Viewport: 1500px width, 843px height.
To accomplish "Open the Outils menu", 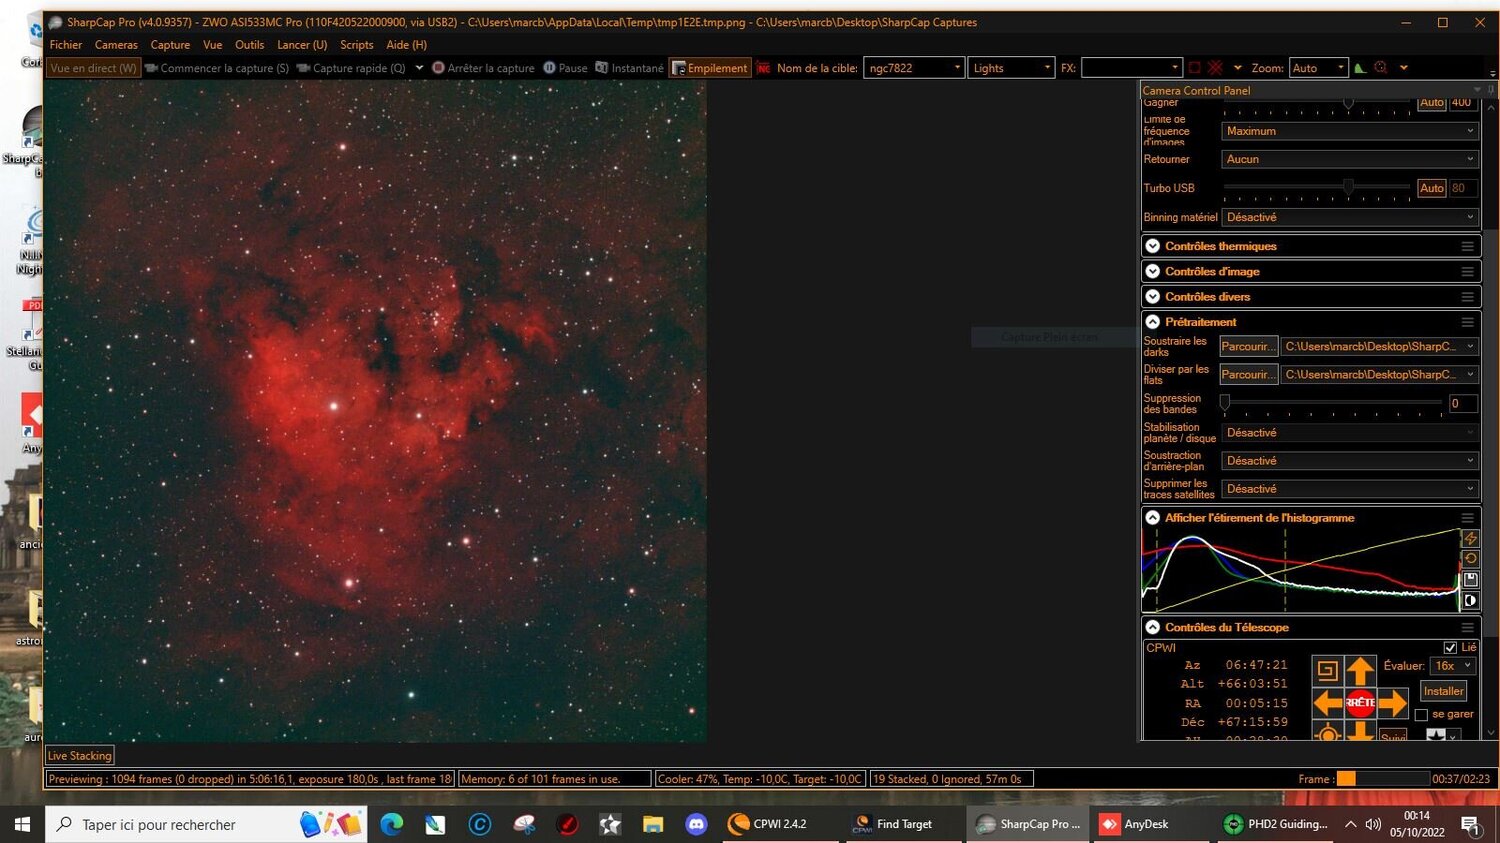I will coord(249,44).
